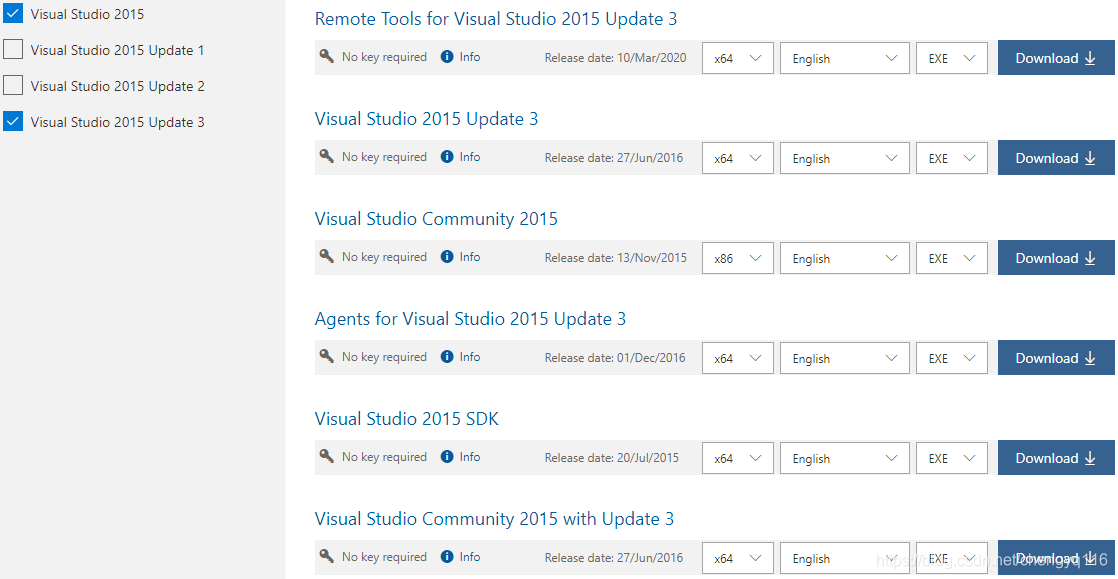The height and width of the screenshot is (579, 1118).
Task: Open x64 dropdown for Community 2015 with Update 3
Action: [x=738, y=558]
